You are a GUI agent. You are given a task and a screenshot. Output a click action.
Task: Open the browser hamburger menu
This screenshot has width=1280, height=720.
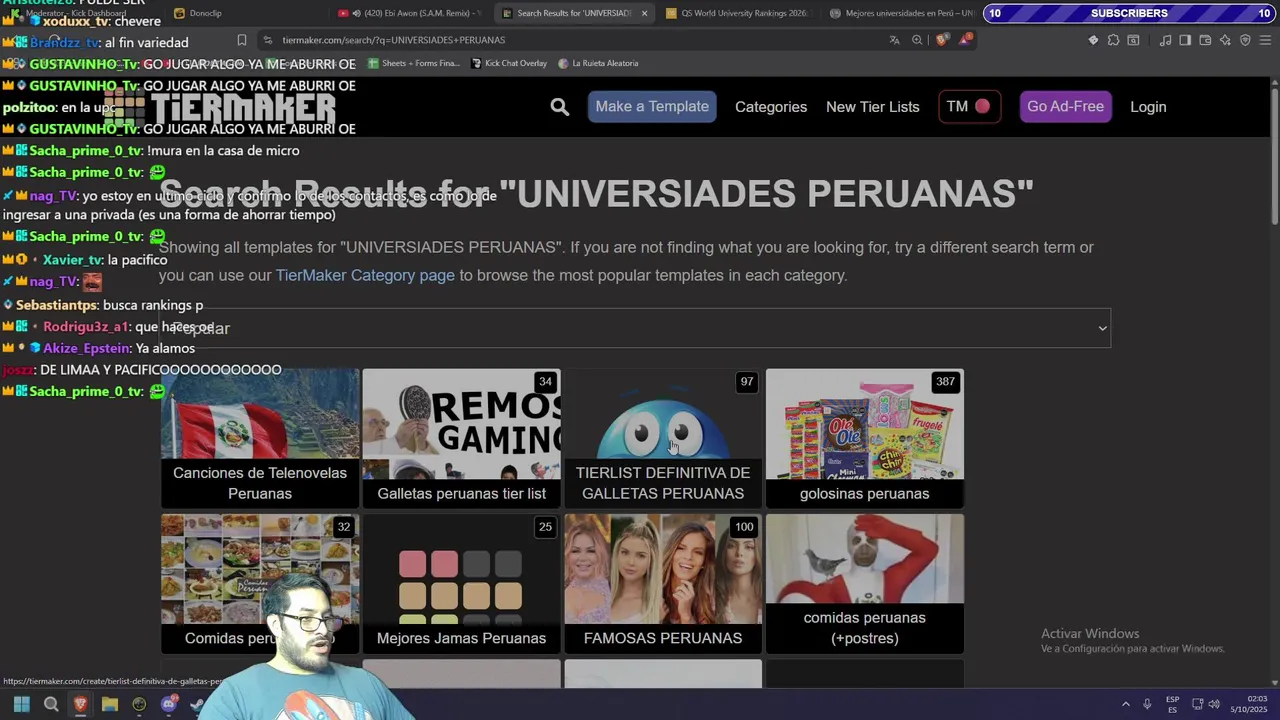tap(1266, 40)
